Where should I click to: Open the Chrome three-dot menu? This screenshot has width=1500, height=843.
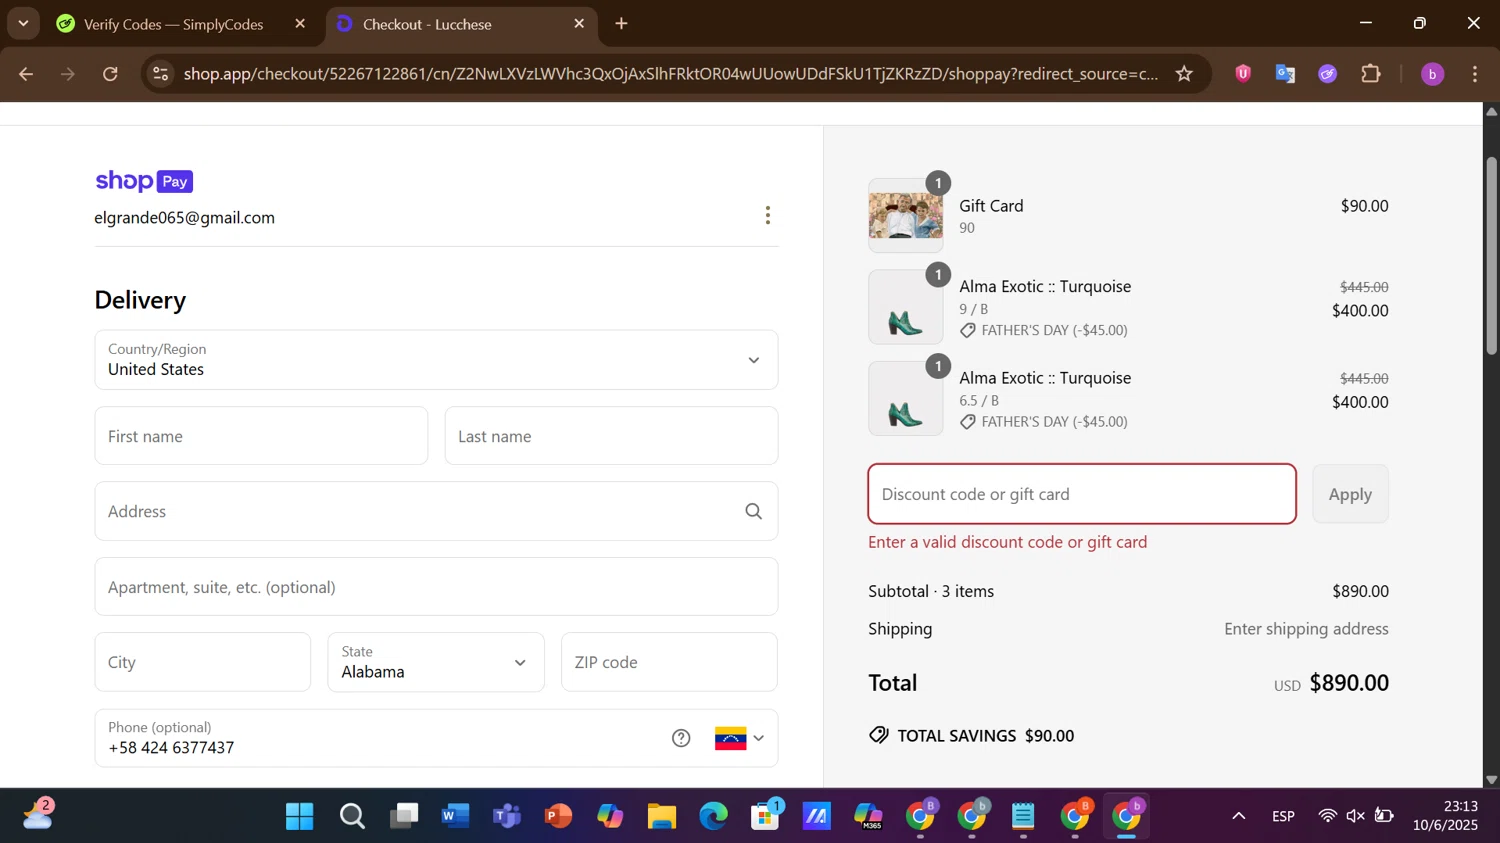[1475, 74]
